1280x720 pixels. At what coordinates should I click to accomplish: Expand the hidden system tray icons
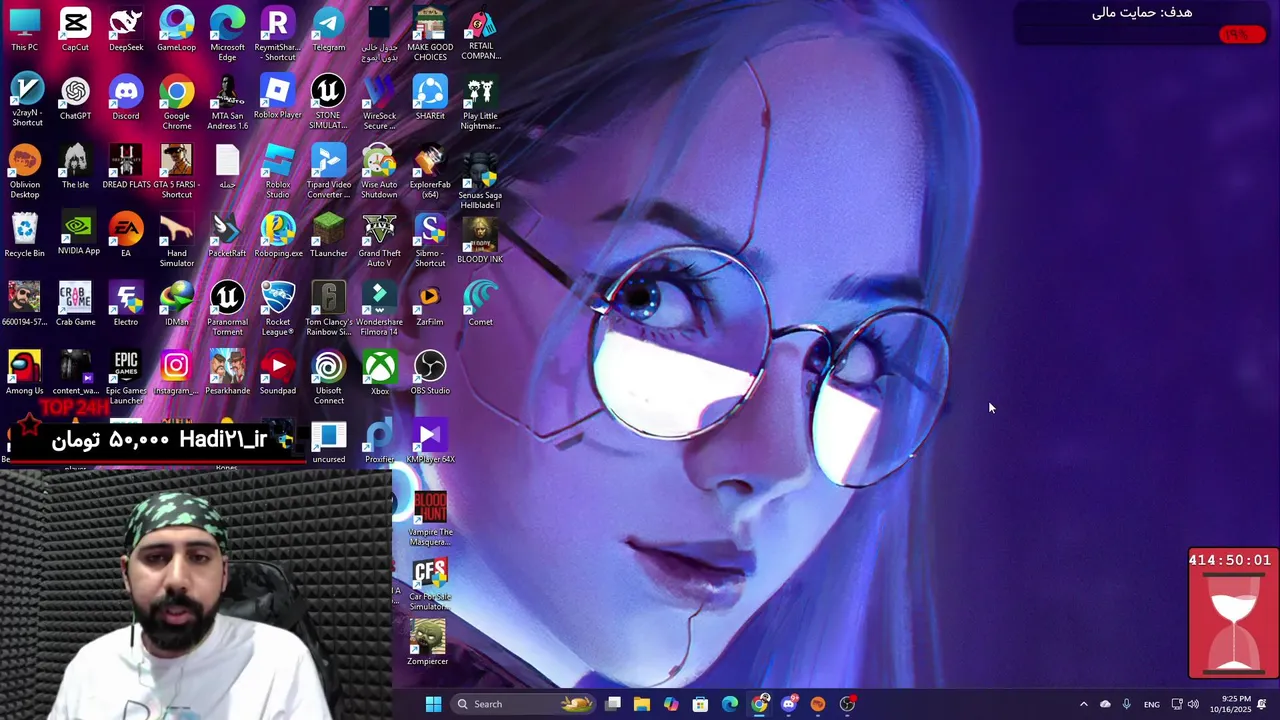tap(1083, 704)
